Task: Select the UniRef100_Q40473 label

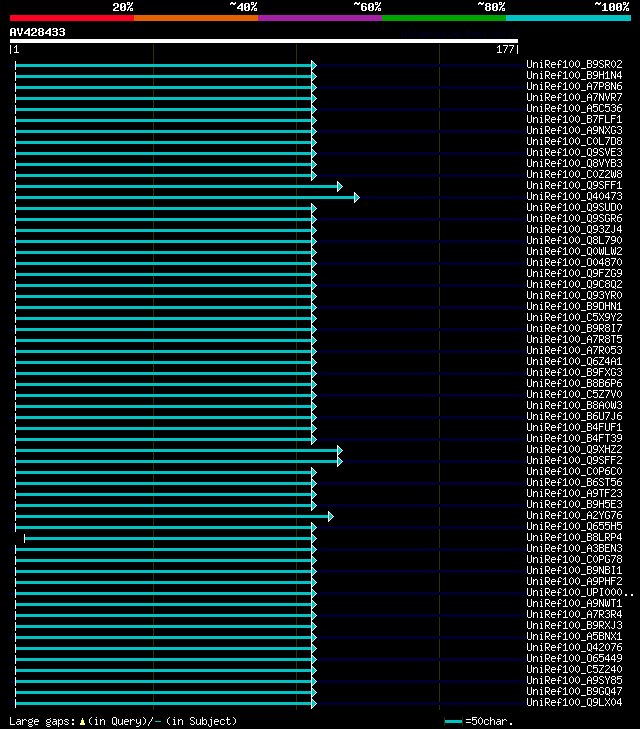Action: [574, 196]
